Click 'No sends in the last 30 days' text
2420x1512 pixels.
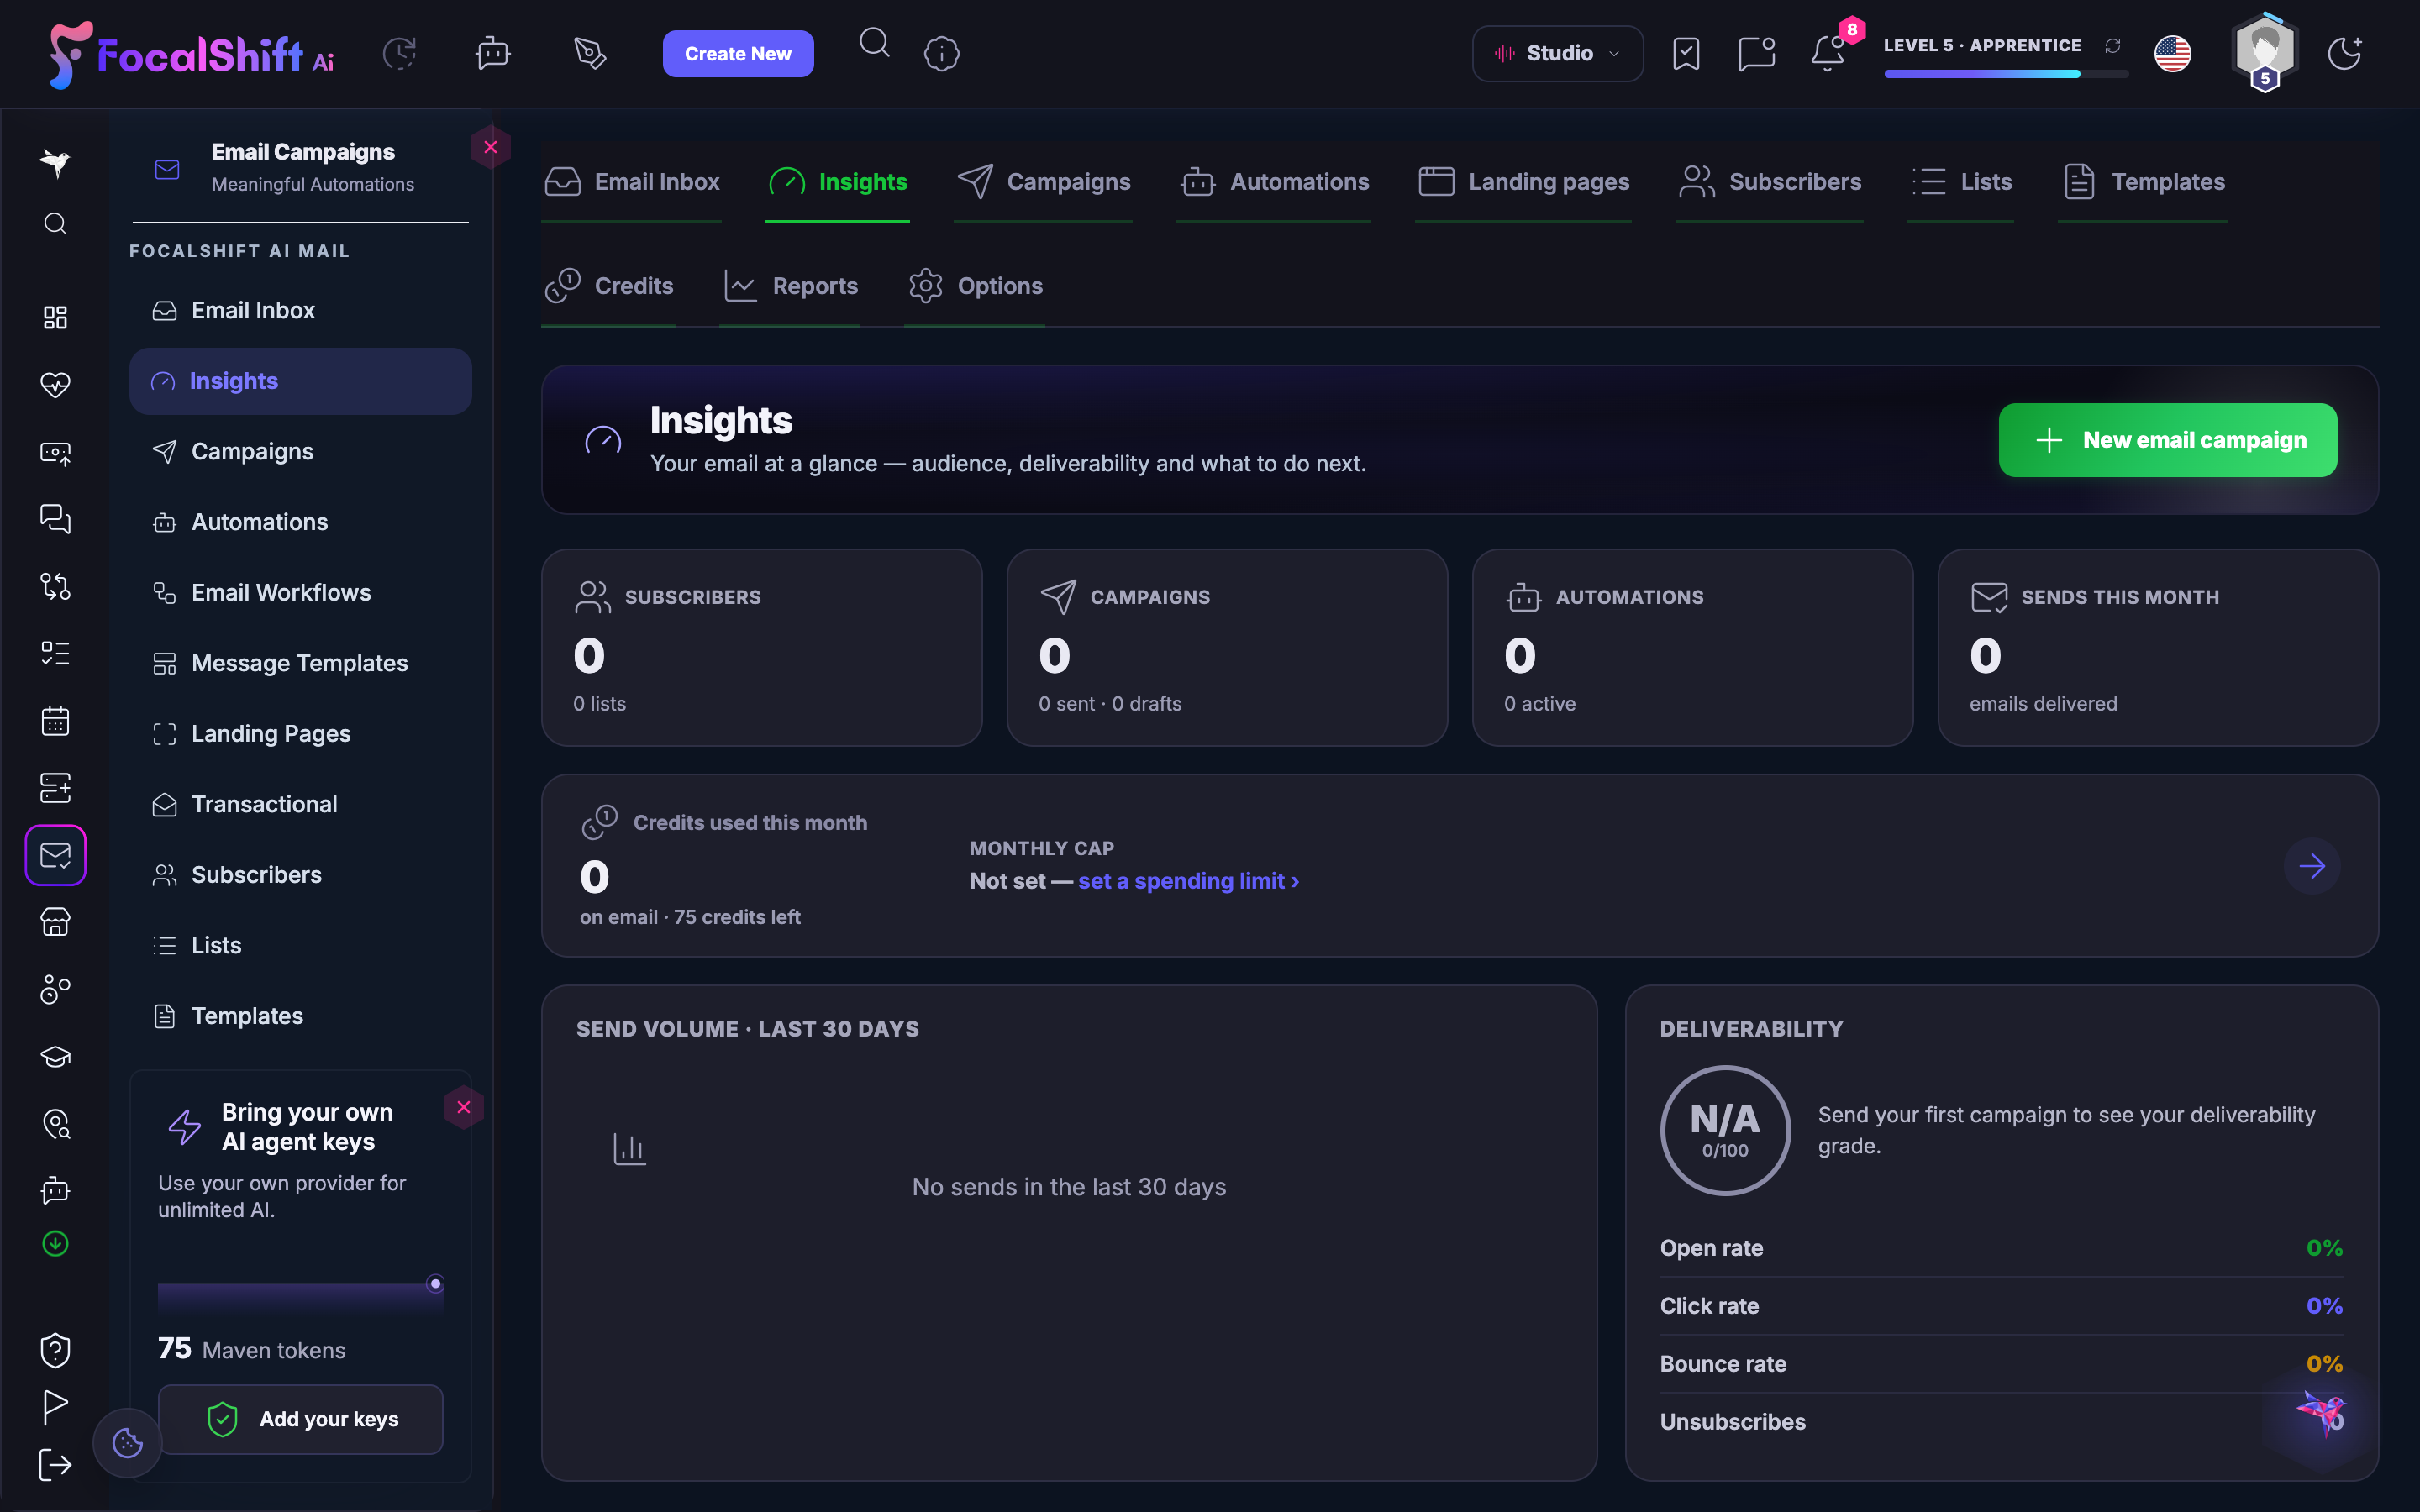click(x=1068, y=1187)
